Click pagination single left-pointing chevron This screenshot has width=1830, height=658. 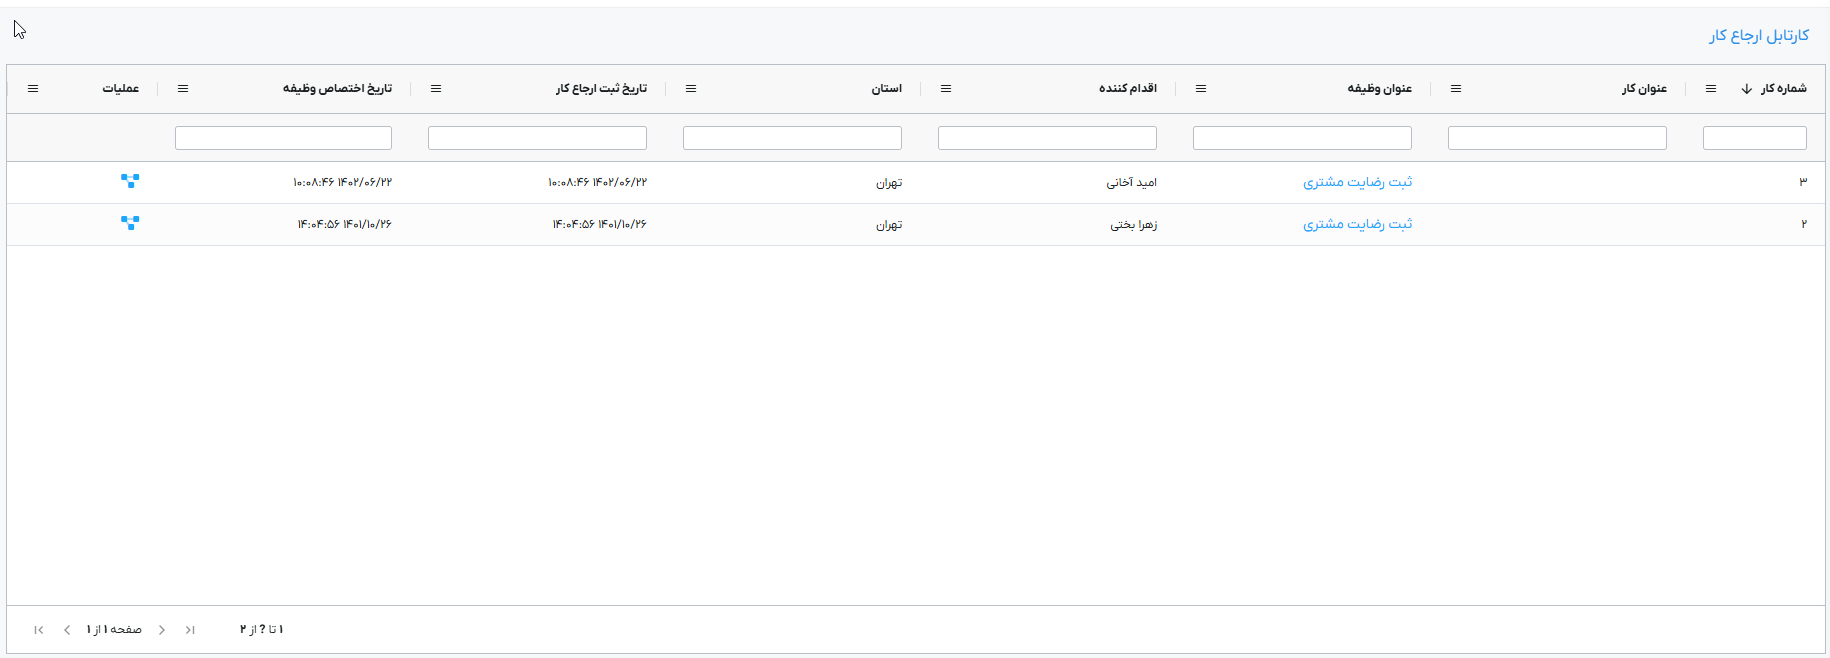click(x=67, y=630)
